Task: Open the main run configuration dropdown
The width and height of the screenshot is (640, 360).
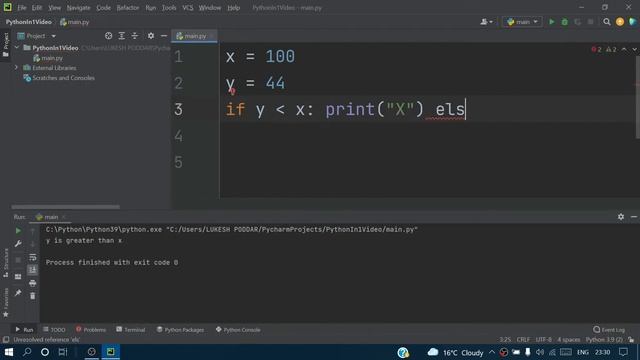Action: 522,22
